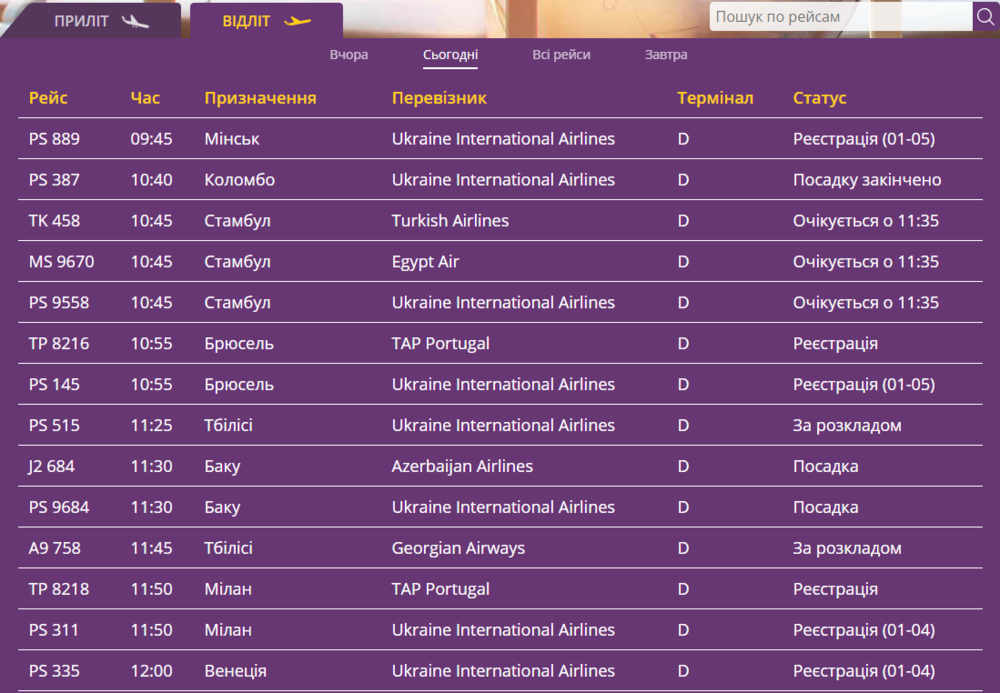The height and width of the screenshot is (693, 1000).
Task: Click the Статус column header
Action: pos(819,98)
